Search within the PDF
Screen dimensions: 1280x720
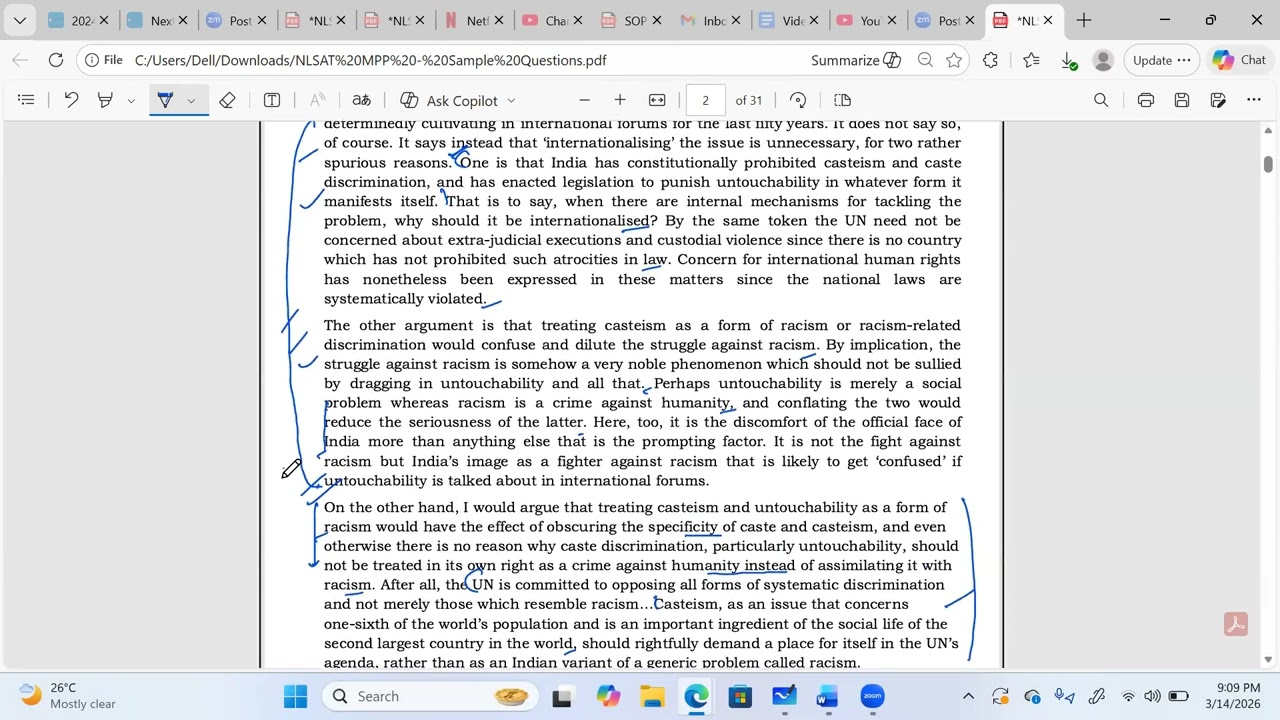point(1101,100)
